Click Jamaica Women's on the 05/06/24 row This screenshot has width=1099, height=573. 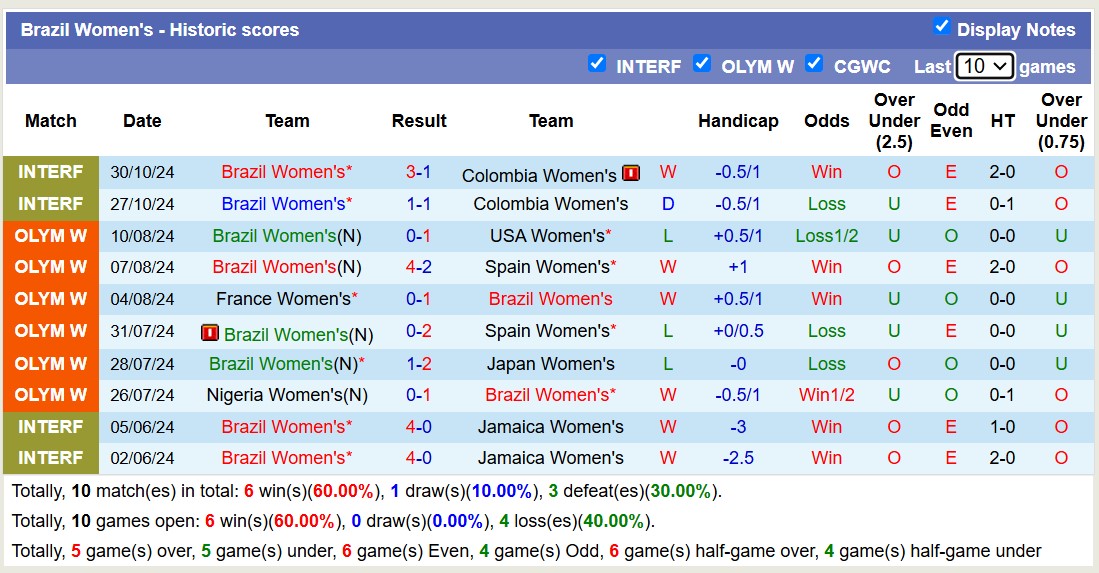pos(550,427)
